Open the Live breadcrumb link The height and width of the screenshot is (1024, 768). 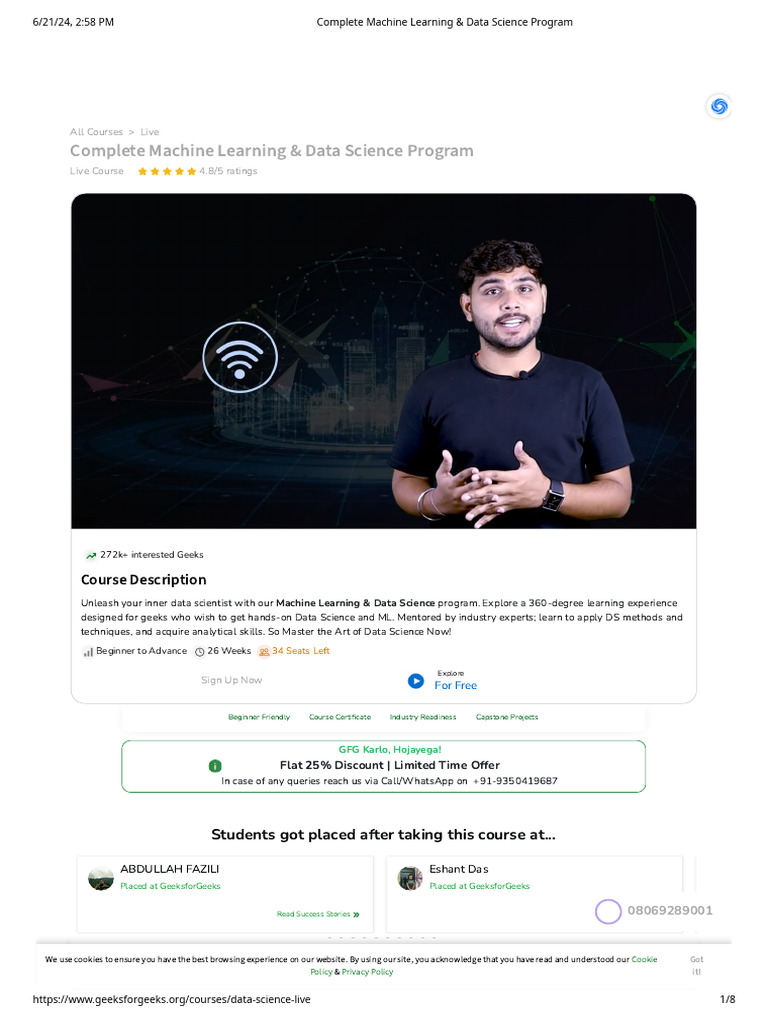coord(150,132)
